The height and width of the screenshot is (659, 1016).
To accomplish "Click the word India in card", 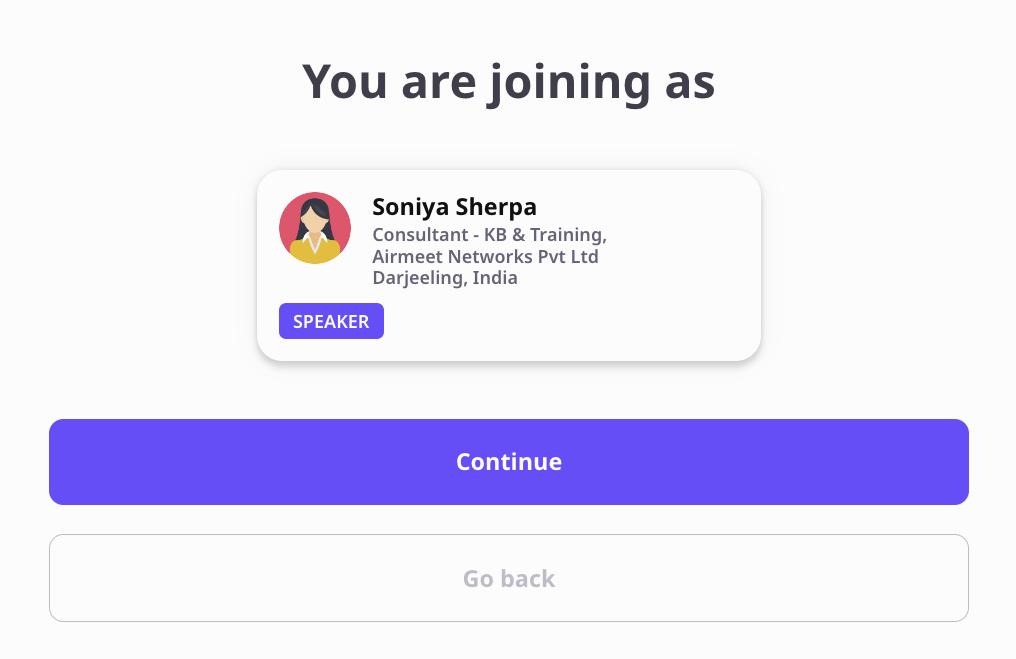I will pyautogui.click(x=495, y=278).
